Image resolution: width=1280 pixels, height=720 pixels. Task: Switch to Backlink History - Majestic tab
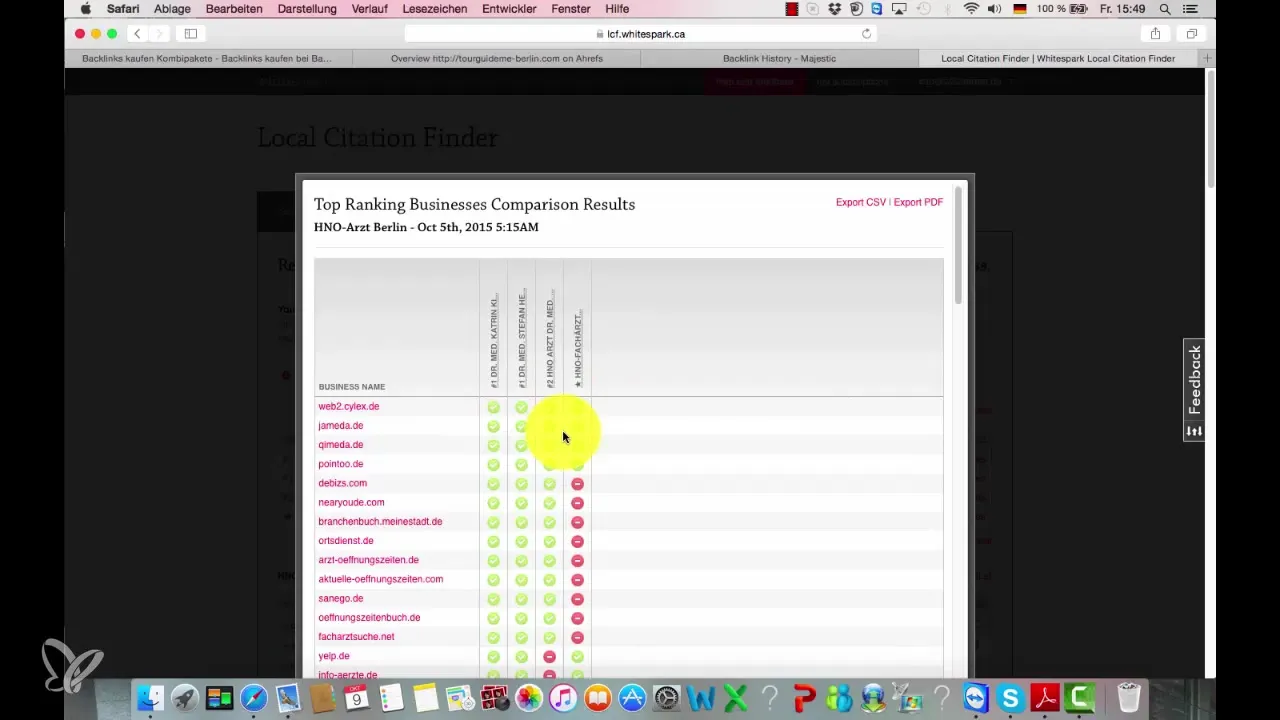tap(779, 58)
